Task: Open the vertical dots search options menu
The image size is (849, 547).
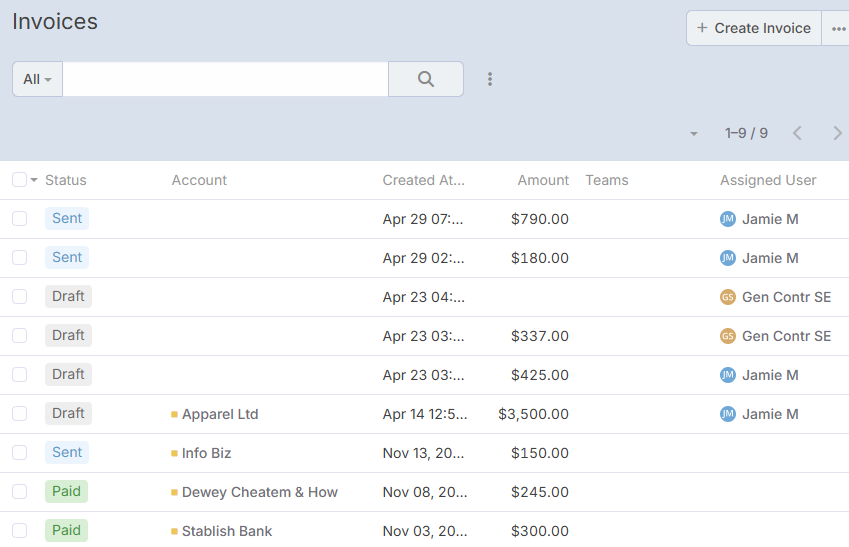Action: [489, 79]
